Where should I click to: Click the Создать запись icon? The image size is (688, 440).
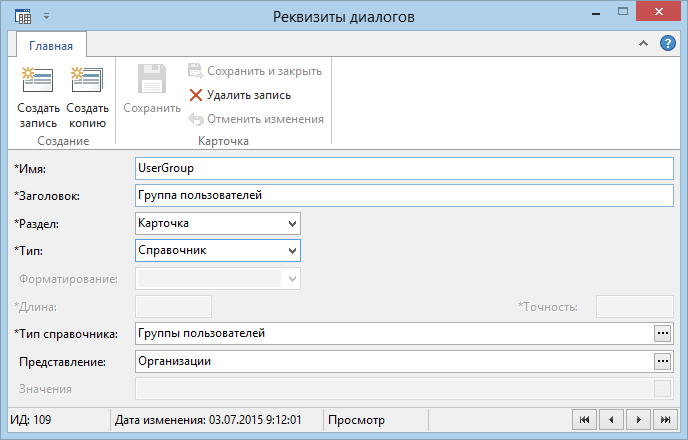point(38,79)
